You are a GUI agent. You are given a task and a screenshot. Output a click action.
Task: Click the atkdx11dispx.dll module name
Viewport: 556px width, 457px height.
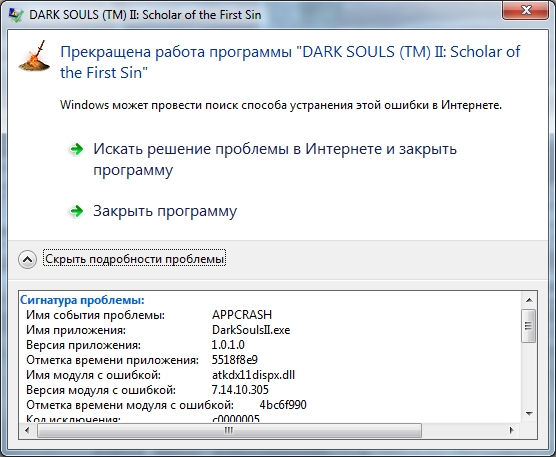tap(253, 375)
